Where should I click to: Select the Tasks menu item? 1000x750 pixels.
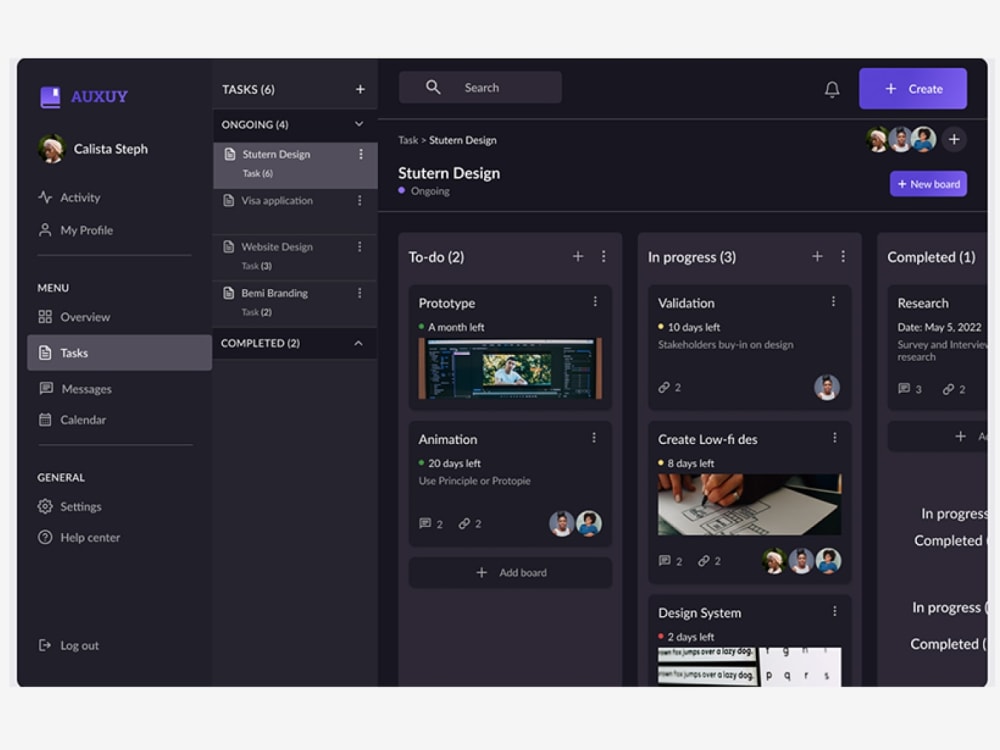(x=119, y=353)
